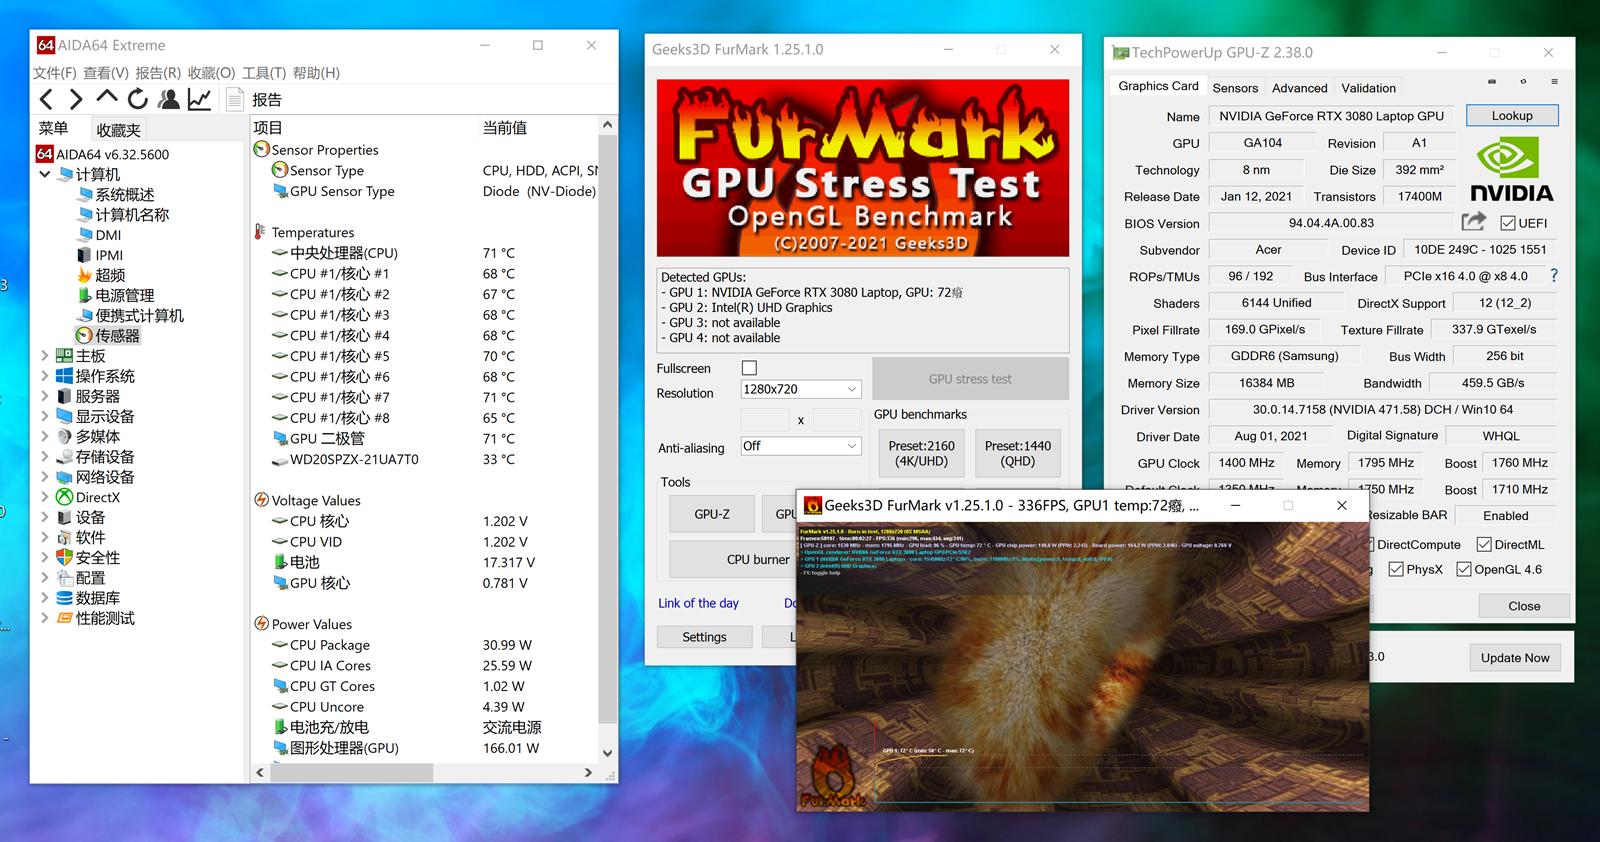This screenshot has height=842, width=1600.
Task: Select the IPMI server icon
Action: pos(85,255)
